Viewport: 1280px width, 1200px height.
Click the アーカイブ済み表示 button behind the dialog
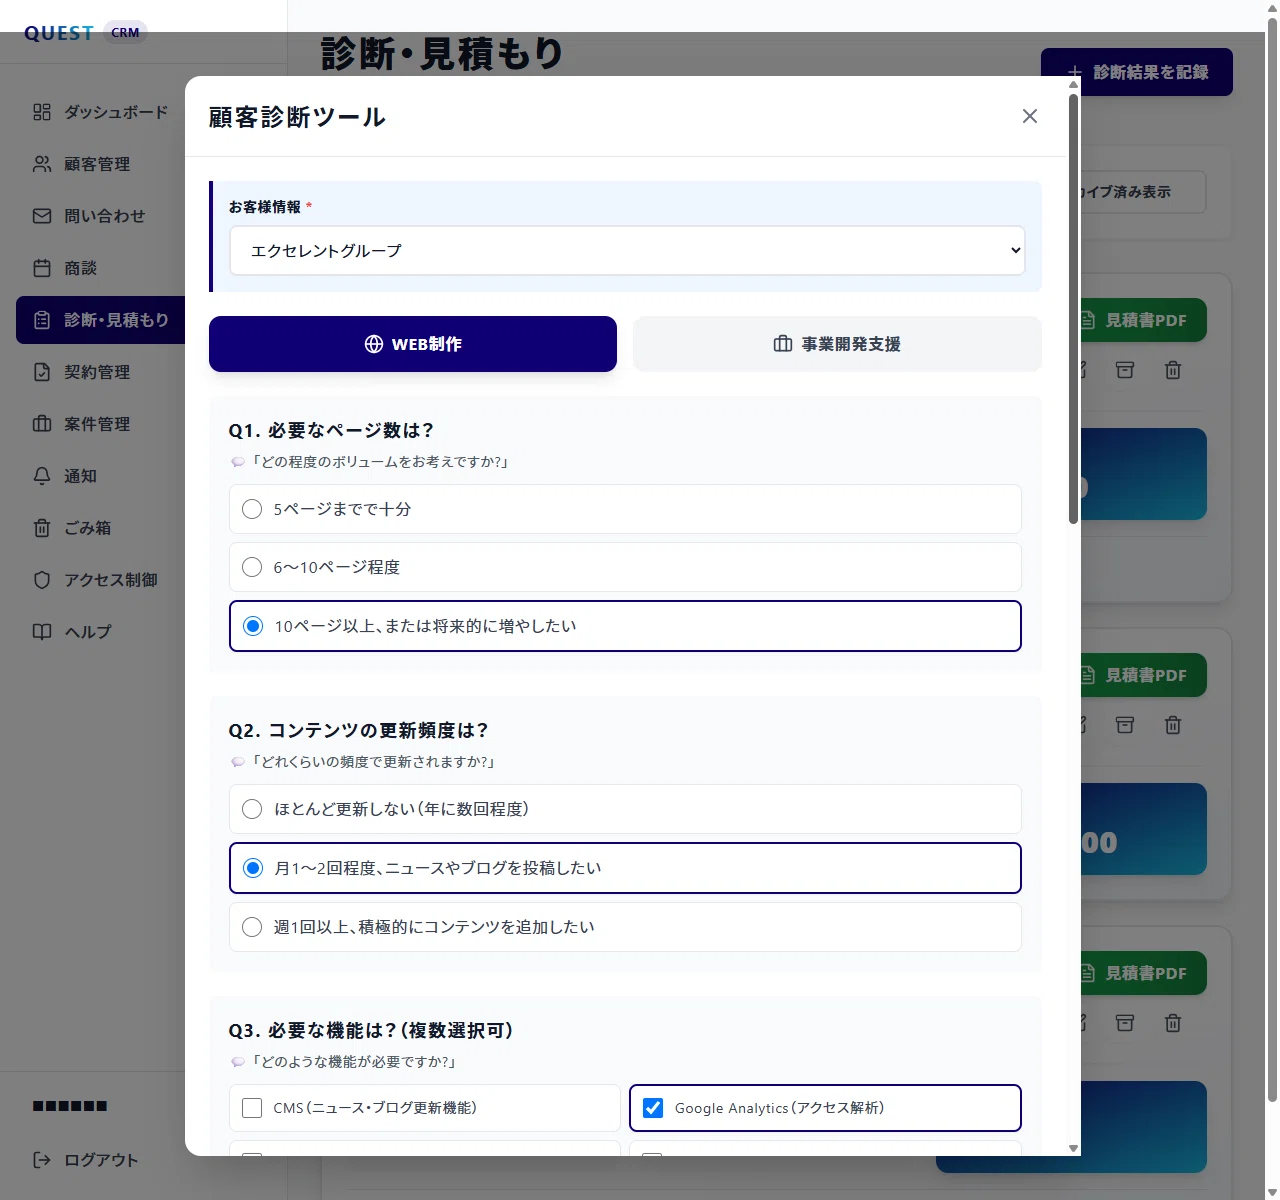point(1143,192)
